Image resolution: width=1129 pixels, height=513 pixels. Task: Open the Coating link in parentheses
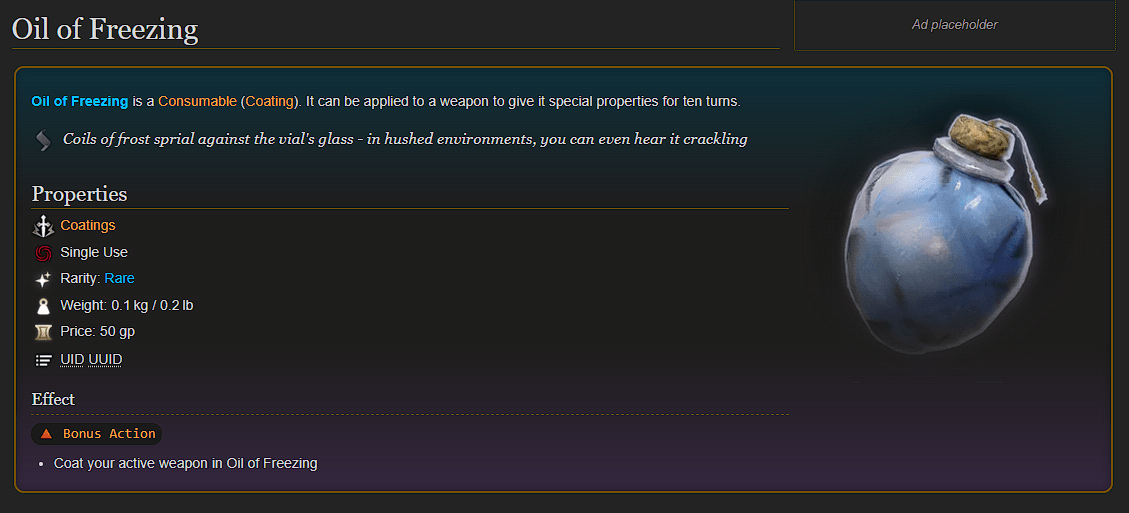tap(269, 102)
